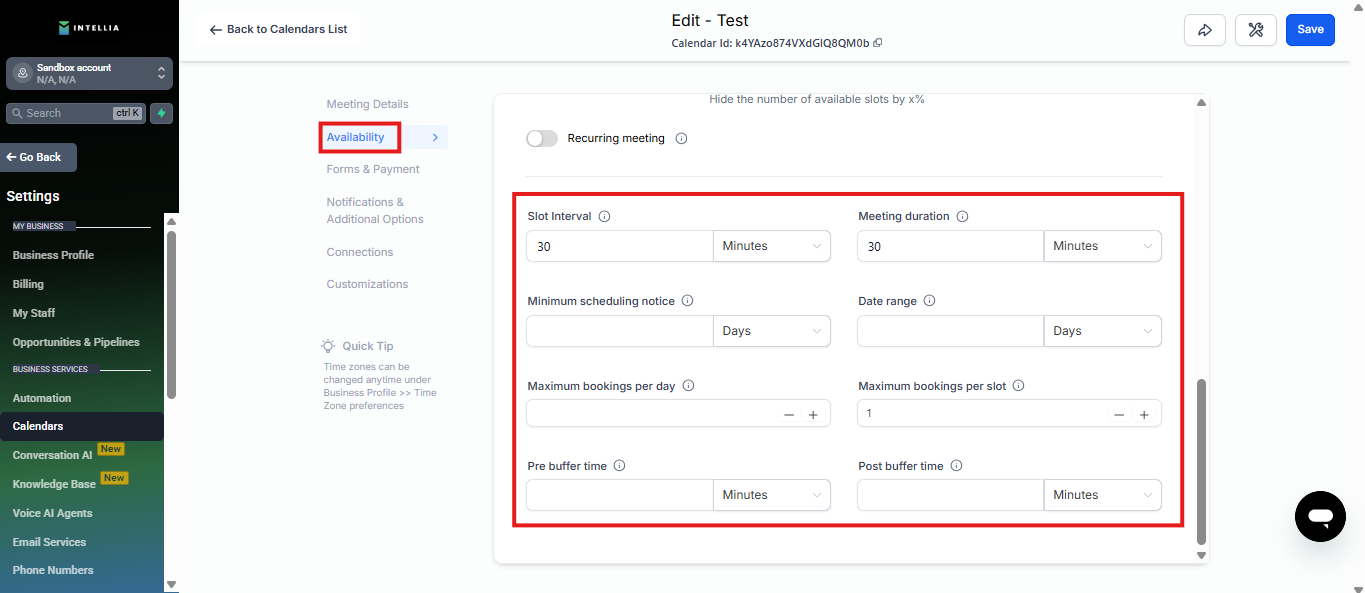
Task: Open the chat support bubble widget
Action: tap(1320, 516)
